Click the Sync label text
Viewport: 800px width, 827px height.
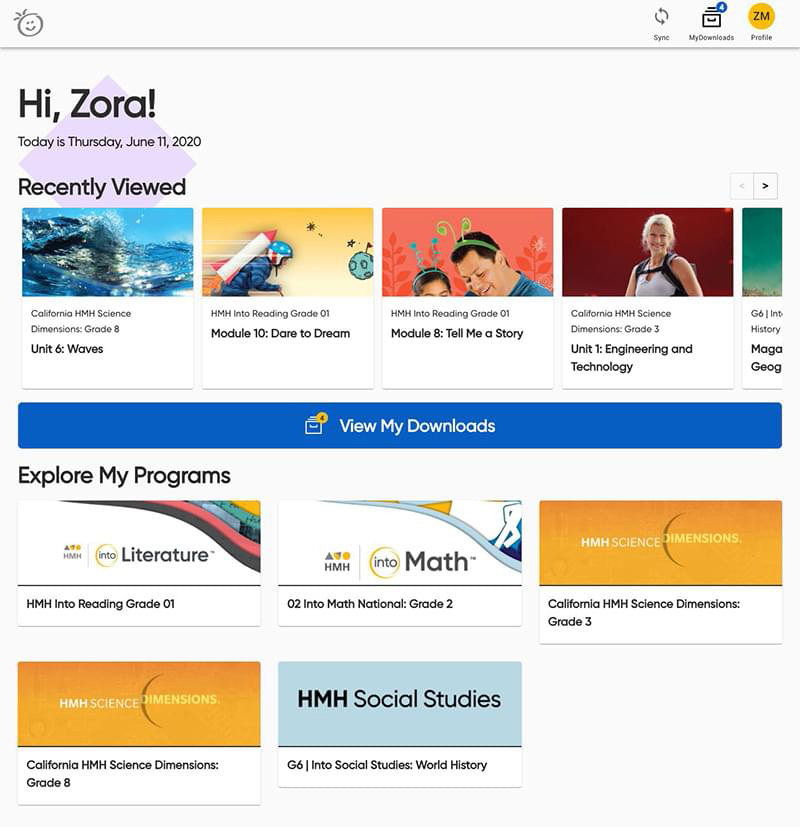click(661, 37)
